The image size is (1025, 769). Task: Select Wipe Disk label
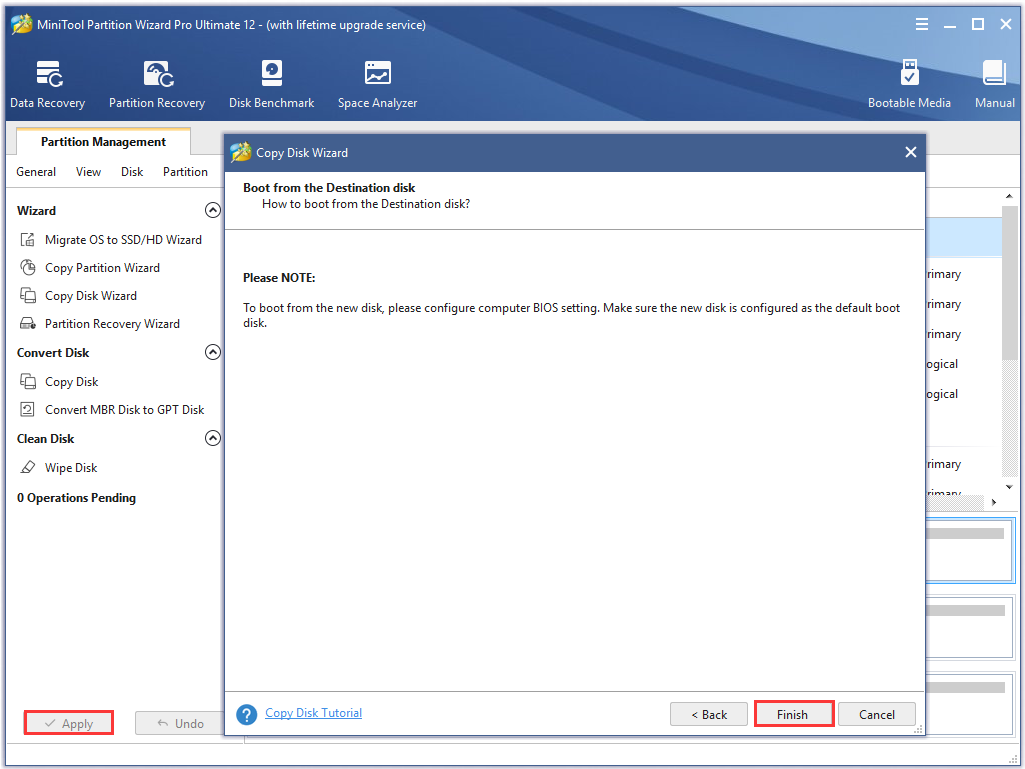71,468
